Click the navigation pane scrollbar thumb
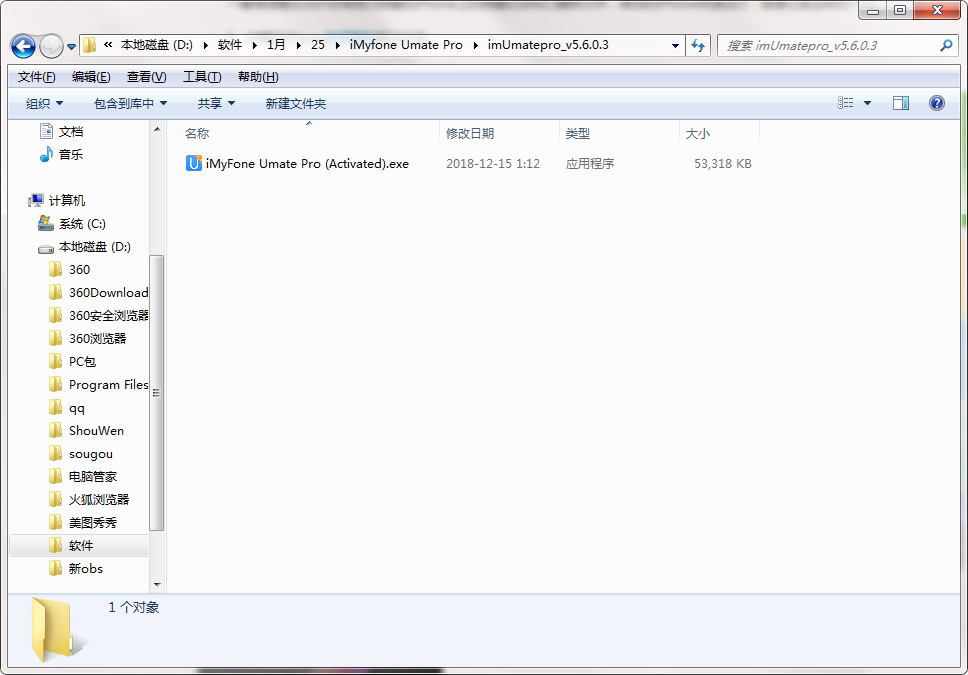Screen dimensions: 968x675 point(157,393)
